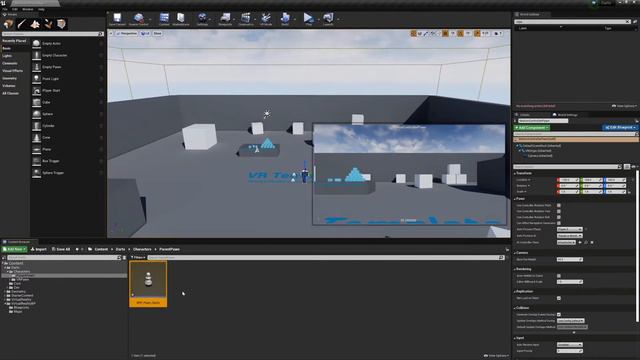Open the Source Control toolbar icon
640x360 pixels.
point(139,18)
